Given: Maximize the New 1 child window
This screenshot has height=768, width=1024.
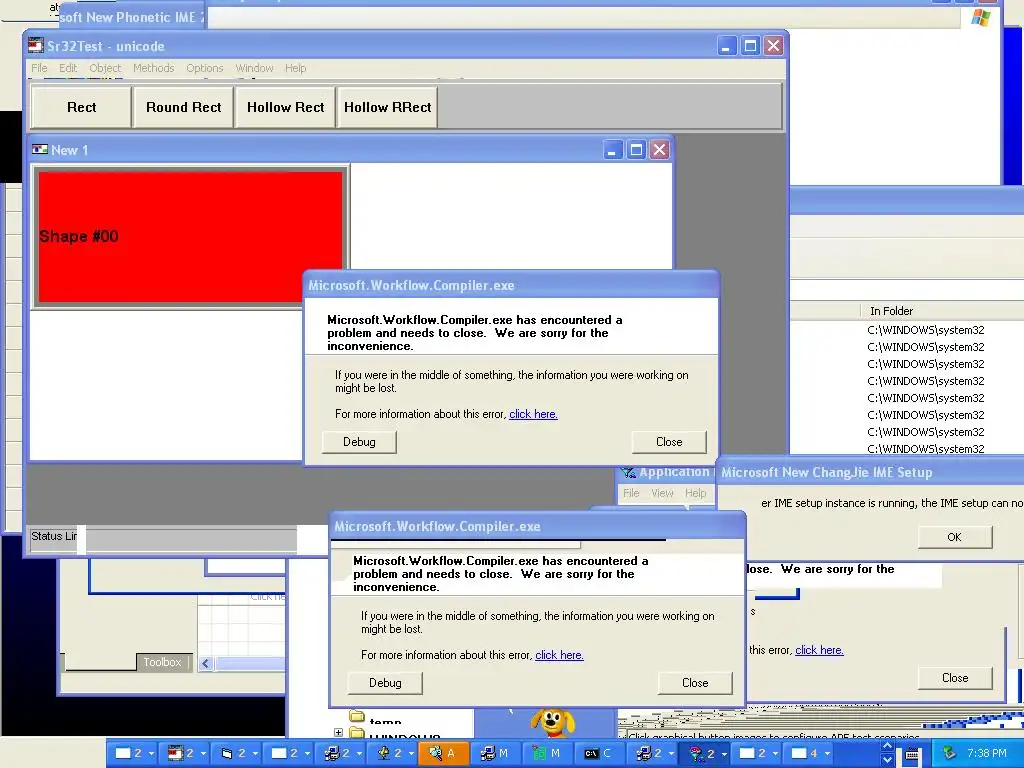Looking at the screenshot, I should [x=636, y=150].
